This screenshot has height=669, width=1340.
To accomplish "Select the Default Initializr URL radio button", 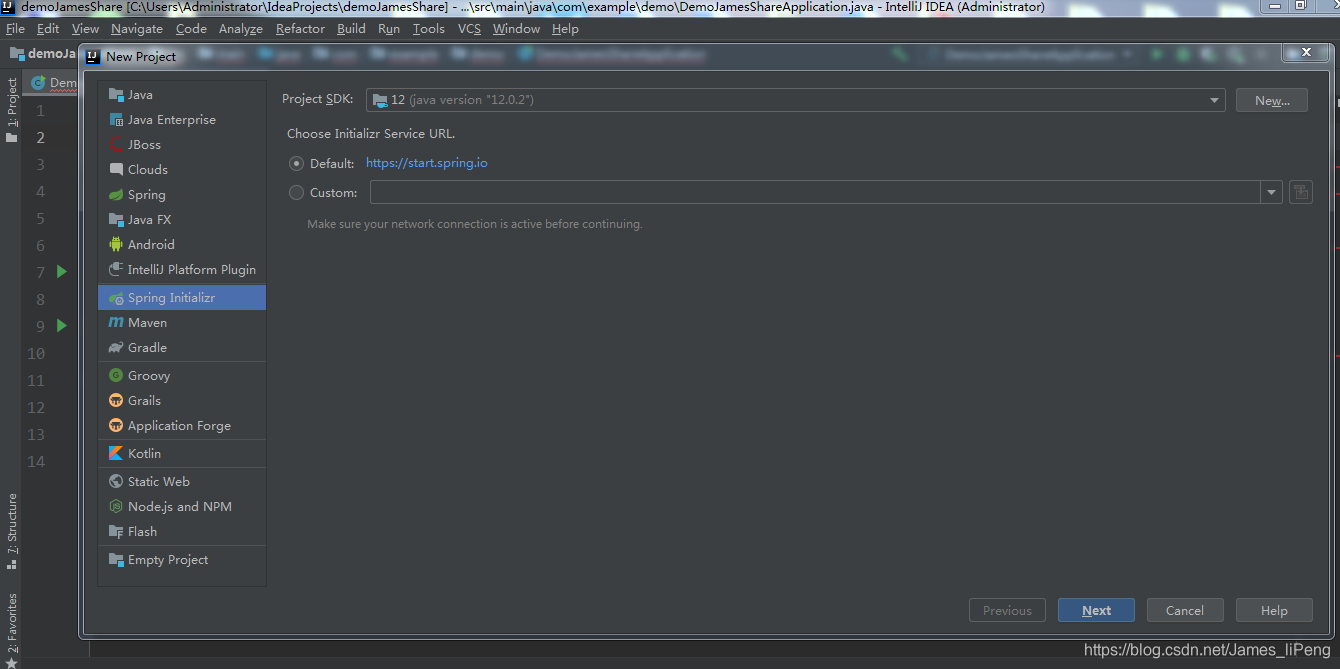I will click(x=296, y=163).
